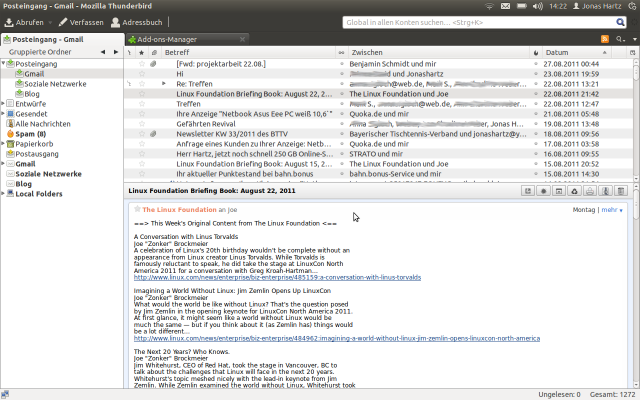The height and width of the screenshot is (400, 640).
Task: Open the tab list dropdown arrow
Action: (x=634, y=39)
